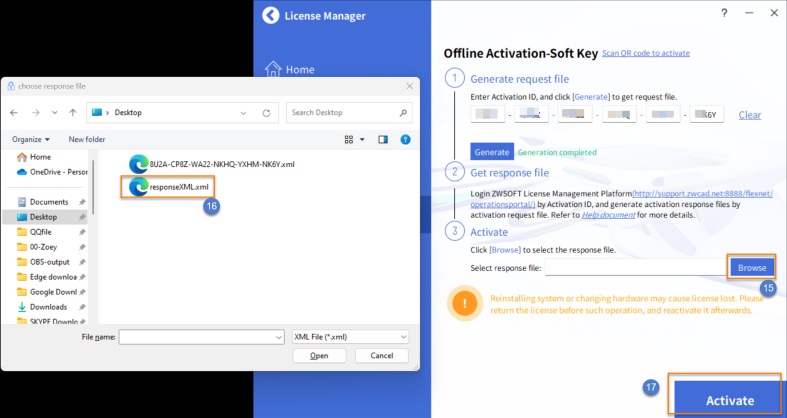Click the help question mark icon

[x=724, y=13]
